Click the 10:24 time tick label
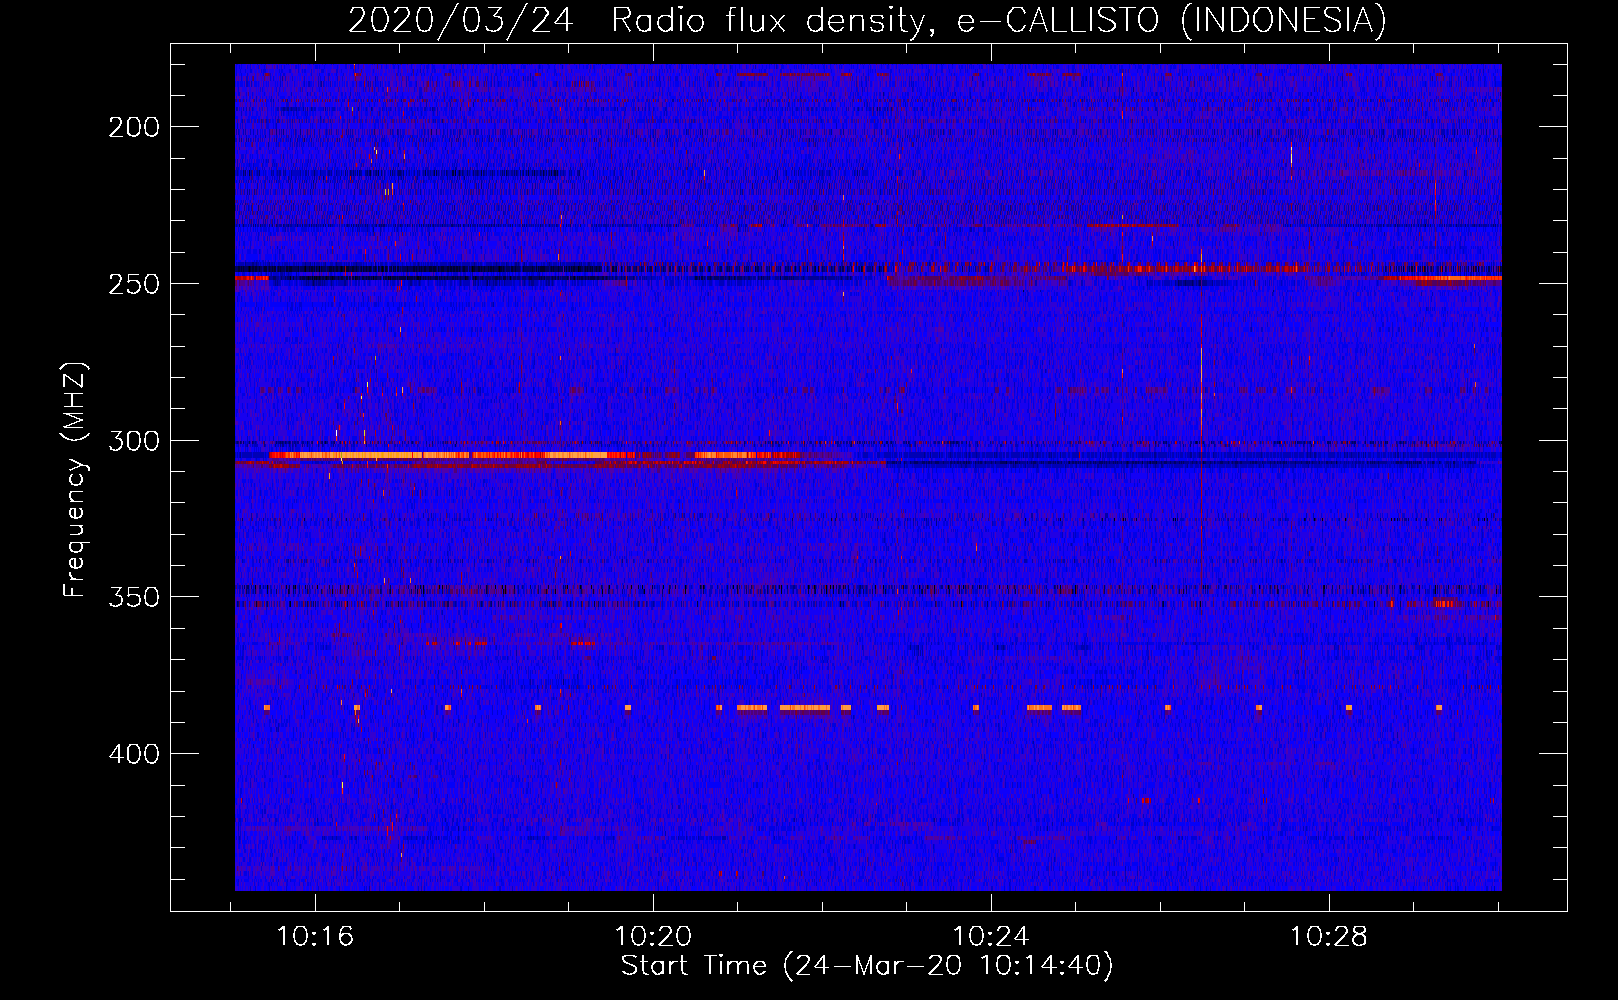1618x1000 pixels. [x=991, y=937]
